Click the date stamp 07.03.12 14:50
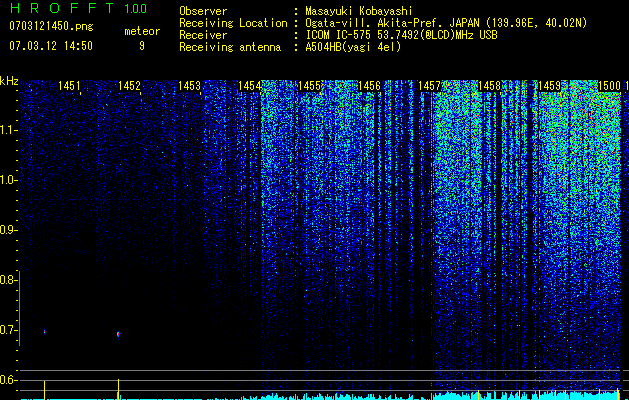 (x=51, y=46)
